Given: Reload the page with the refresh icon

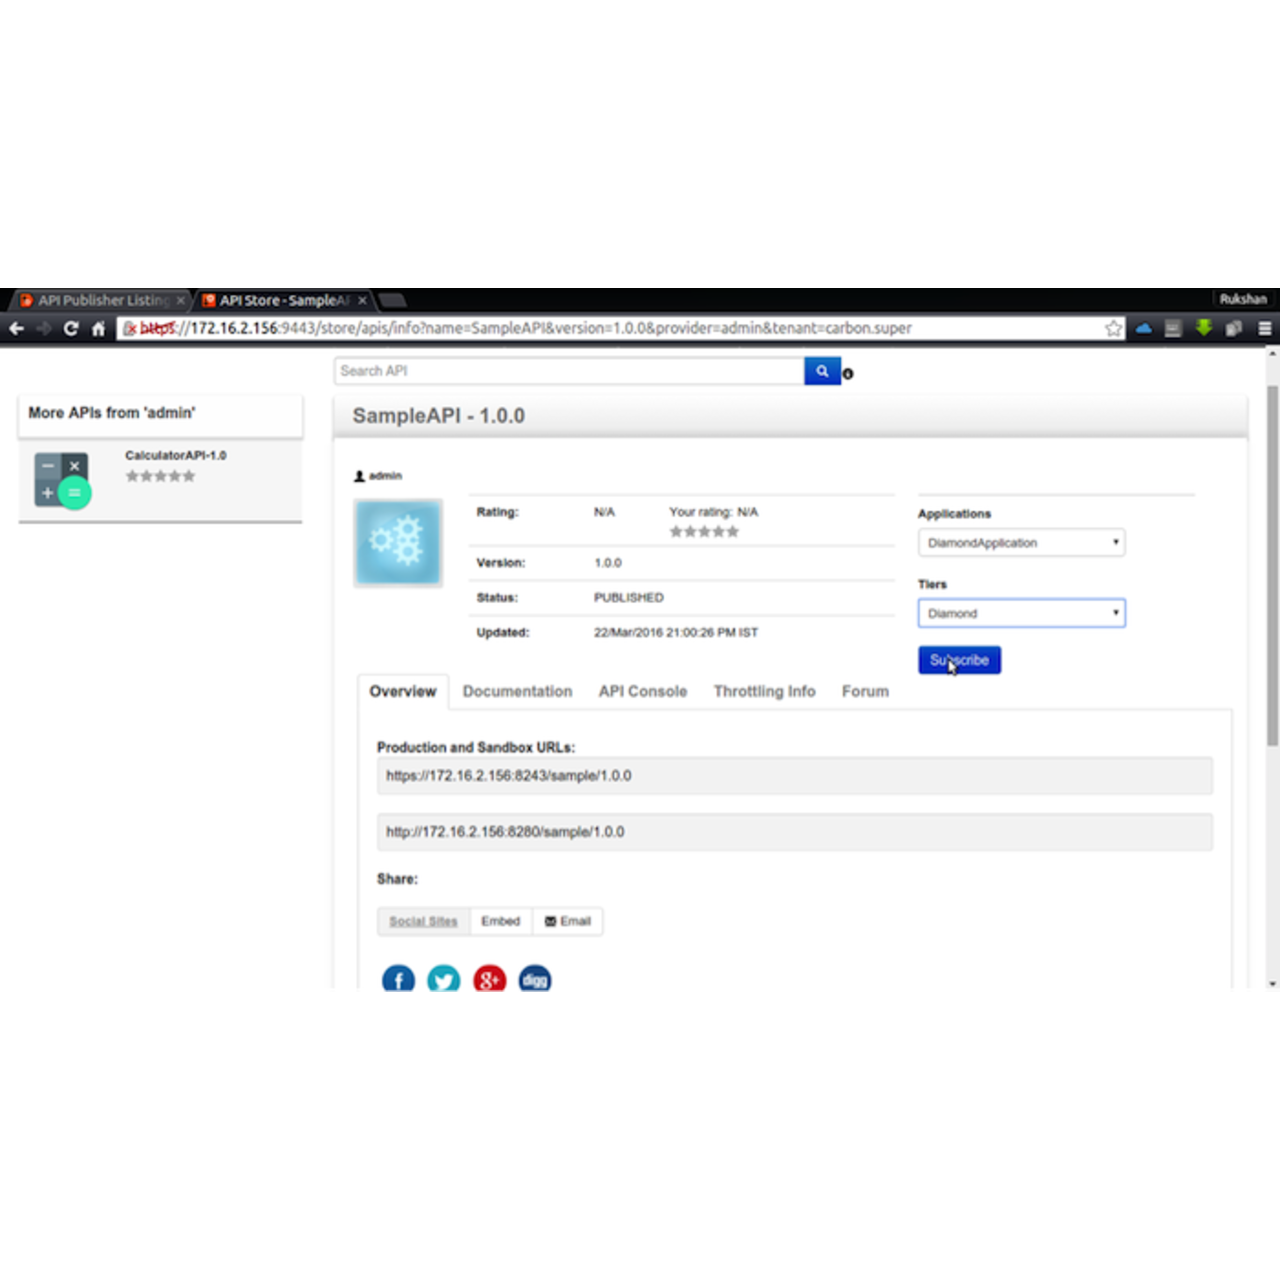Looking at the screenshot, I should 71,328.
